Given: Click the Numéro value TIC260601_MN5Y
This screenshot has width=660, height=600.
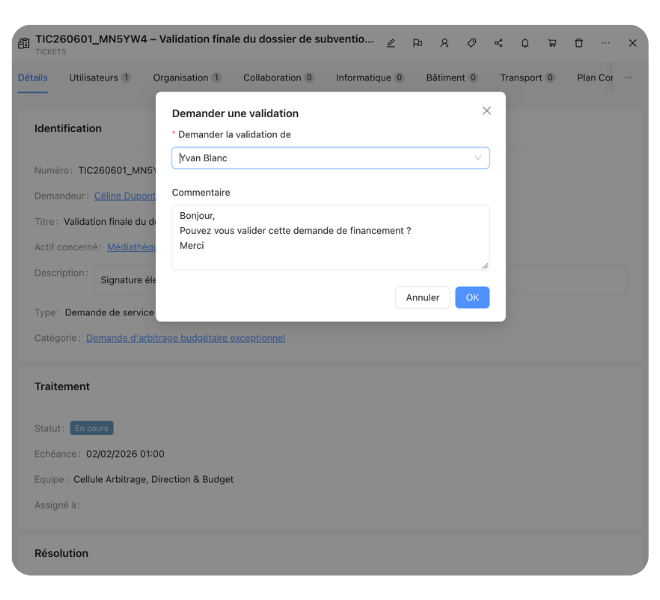Looking at the screenshot, I should [117, 171].
